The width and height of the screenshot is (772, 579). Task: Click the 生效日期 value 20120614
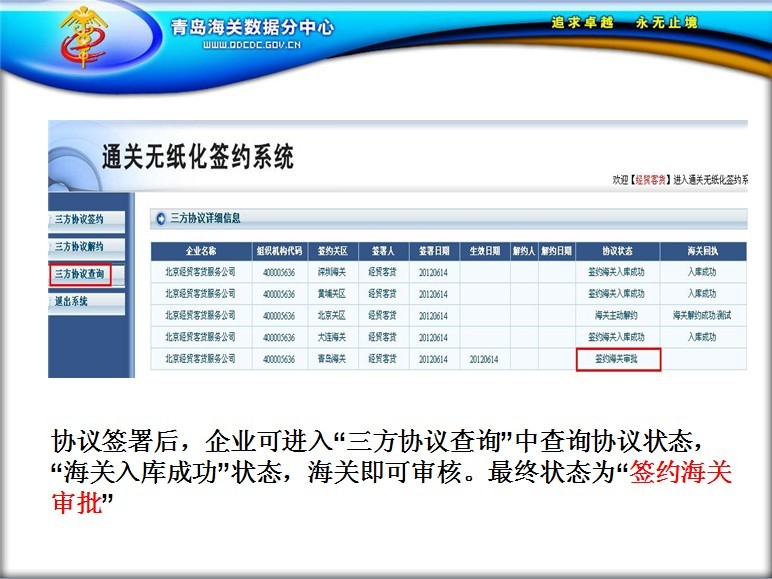coord(485,359)
